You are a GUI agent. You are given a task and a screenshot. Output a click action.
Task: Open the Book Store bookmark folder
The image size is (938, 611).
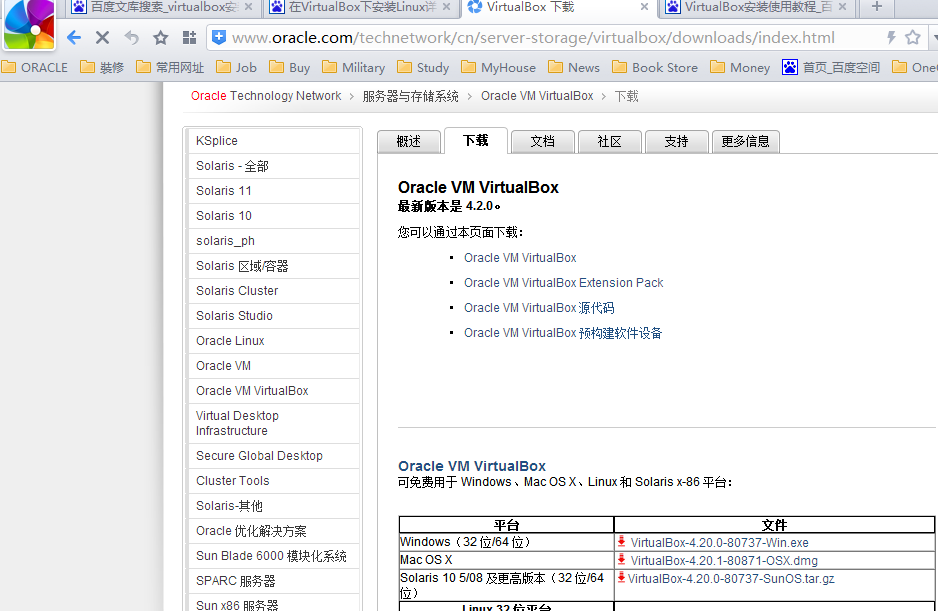coord(655,67)
